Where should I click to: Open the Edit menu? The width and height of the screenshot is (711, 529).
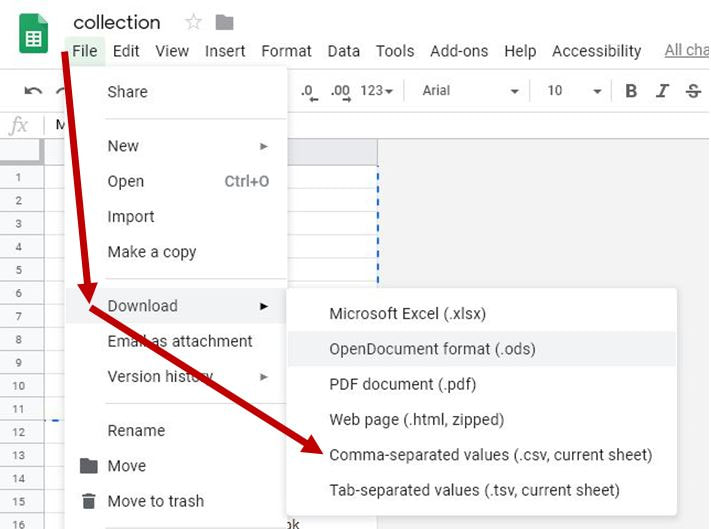tap(126, 51)
